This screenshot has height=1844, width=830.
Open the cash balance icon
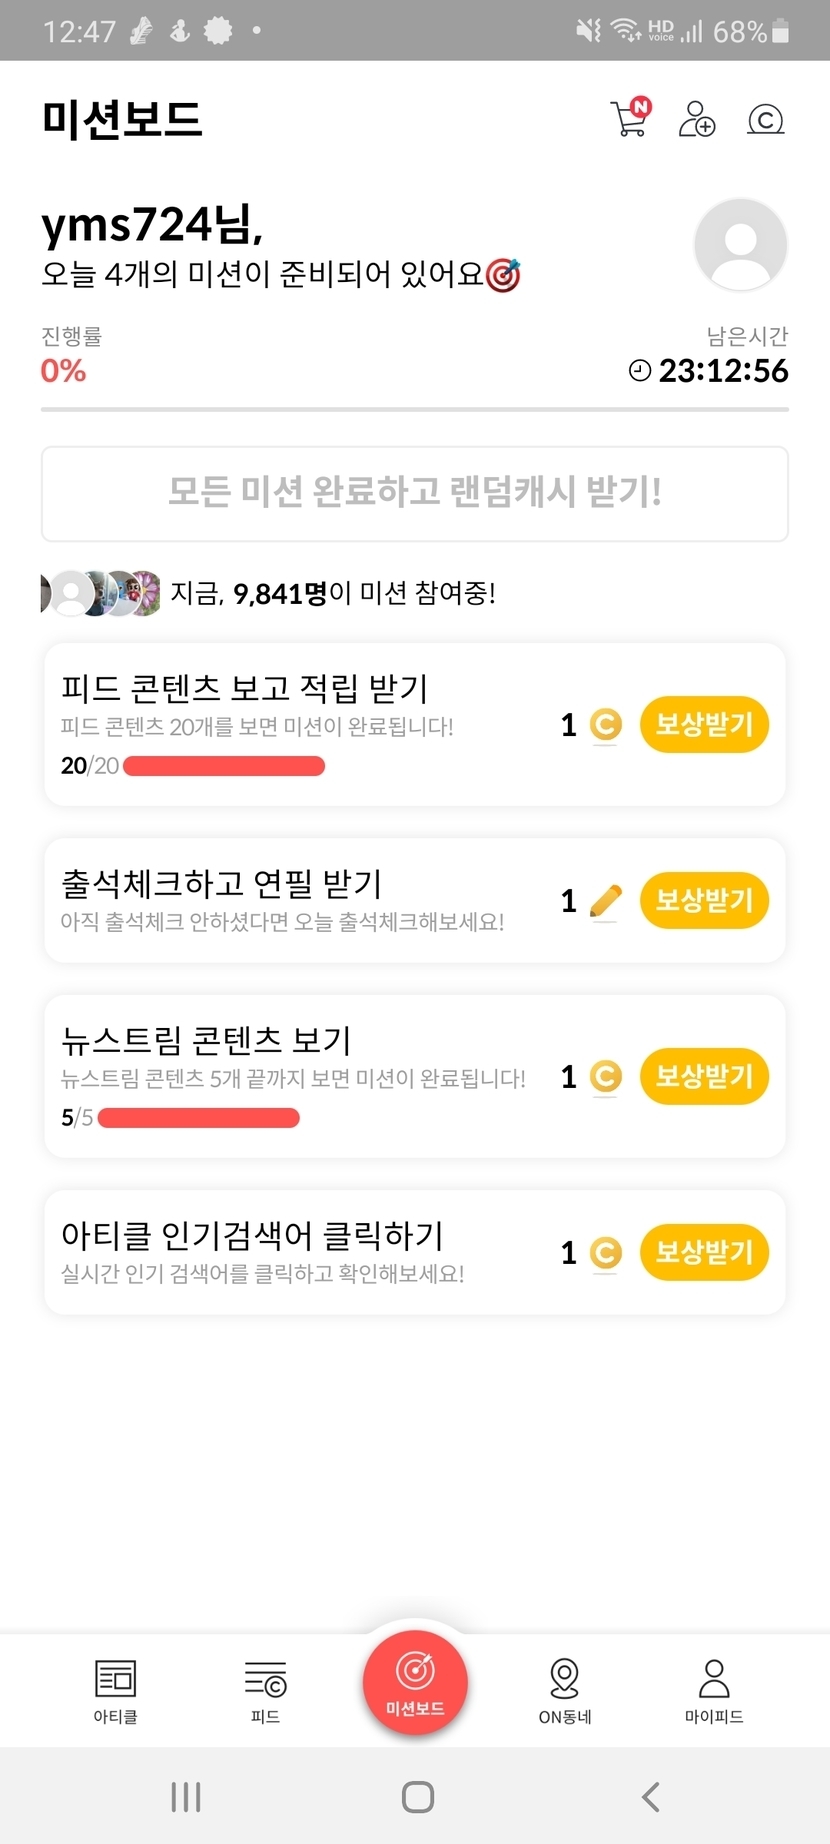[x=765, y=120]
